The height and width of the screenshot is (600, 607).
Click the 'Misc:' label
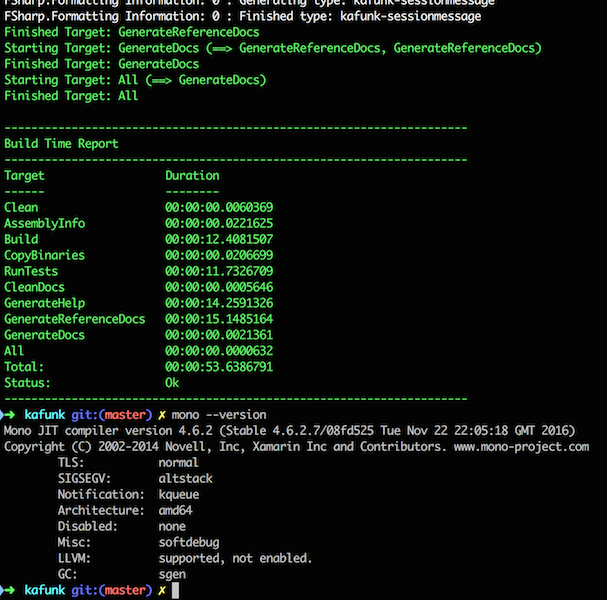click(x=74, y=542)
